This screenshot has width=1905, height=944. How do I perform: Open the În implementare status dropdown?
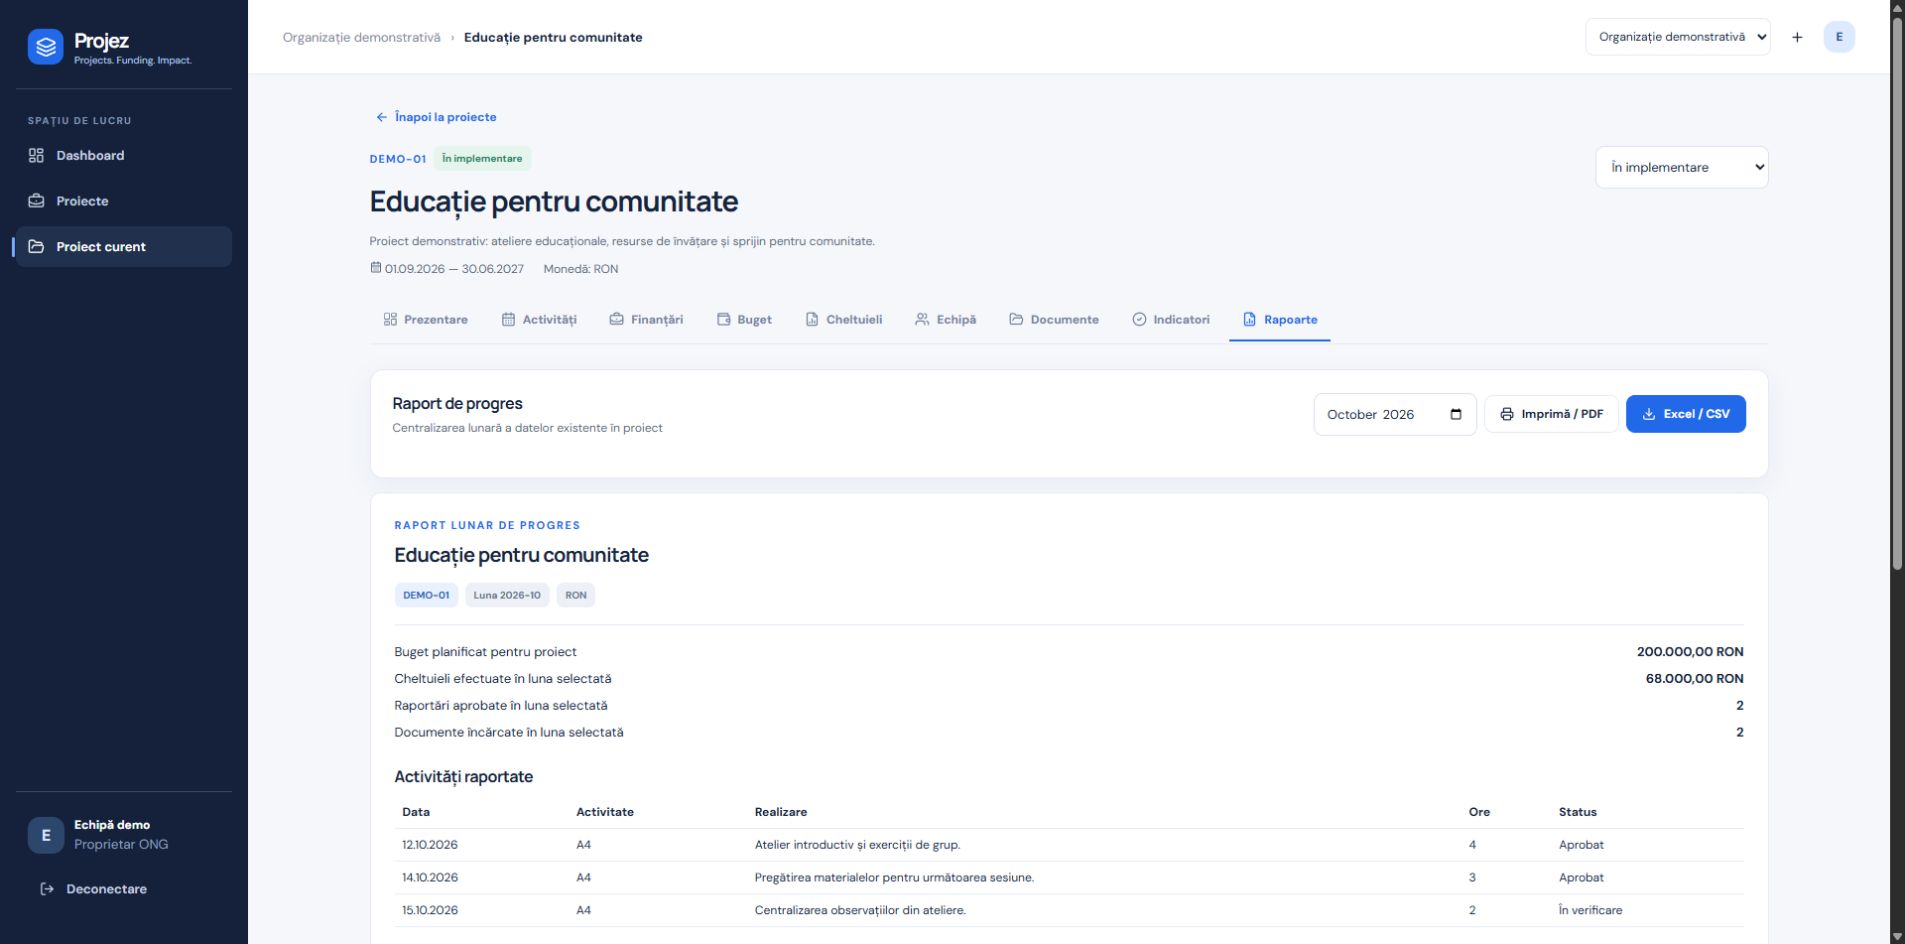[1681, 167]
